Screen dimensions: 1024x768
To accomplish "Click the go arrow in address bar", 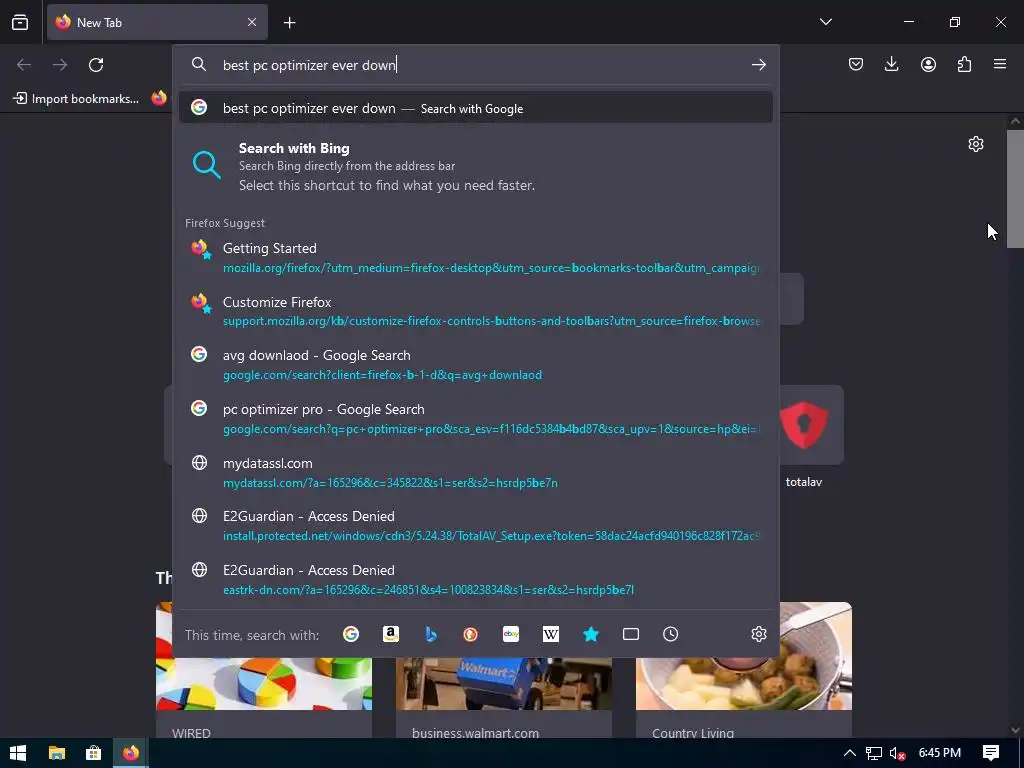I will click(x=758, y=65).
